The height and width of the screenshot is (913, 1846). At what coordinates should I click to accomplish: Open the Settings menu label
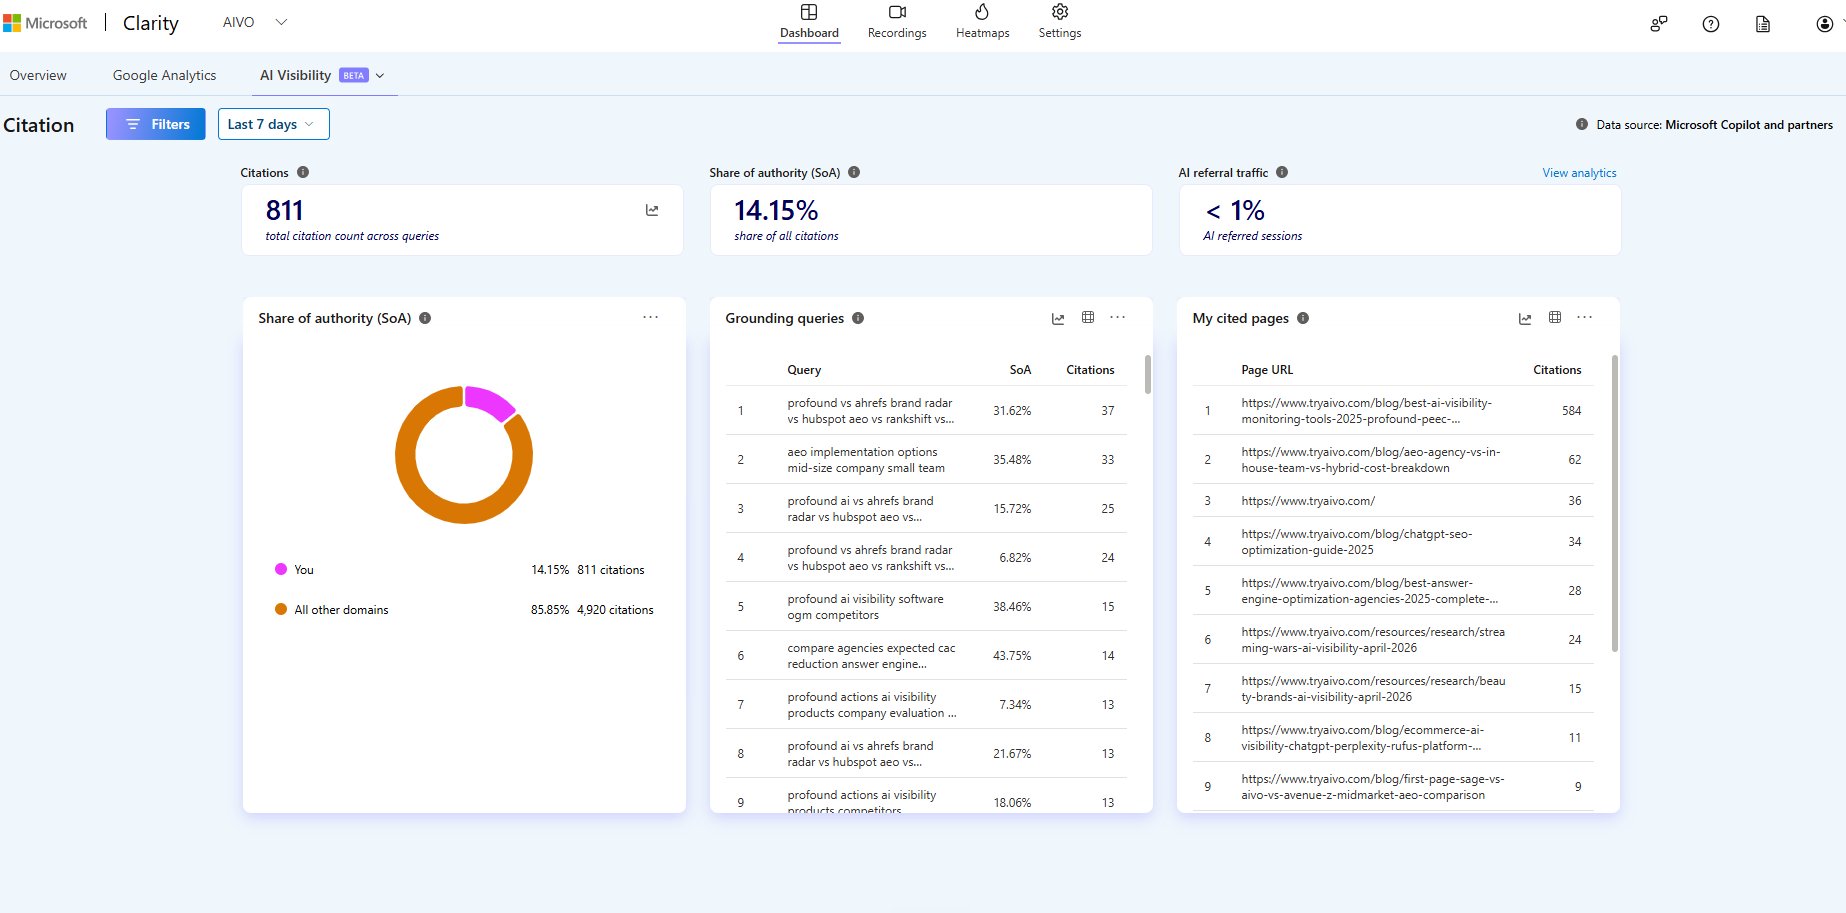(1060, 33)
